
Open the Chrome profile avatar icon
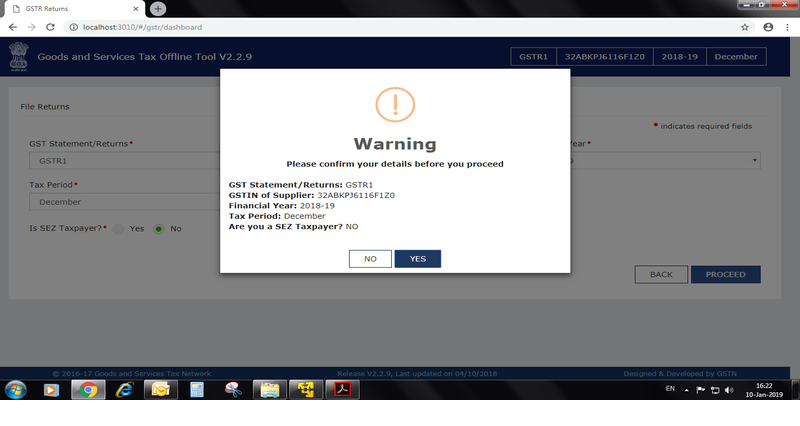pyautogui.click(x=769, y=27)
